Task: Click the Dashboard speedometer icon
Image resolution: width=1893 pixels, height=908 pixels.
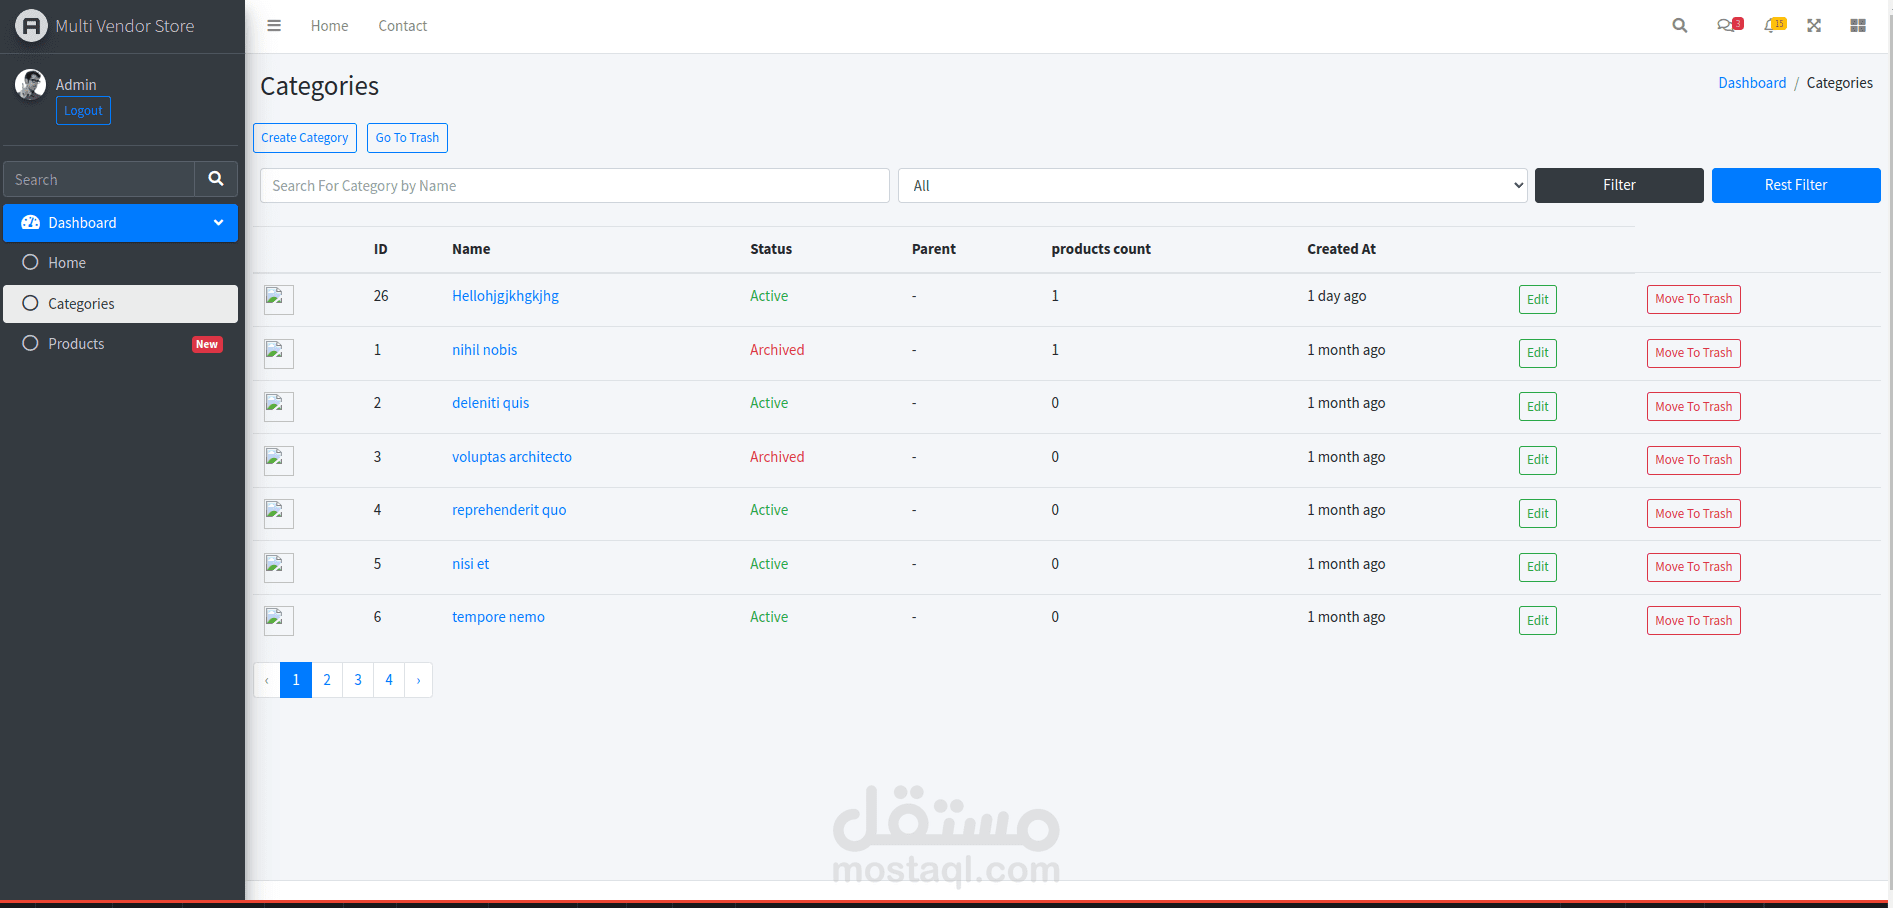Action: click(31, 223)
